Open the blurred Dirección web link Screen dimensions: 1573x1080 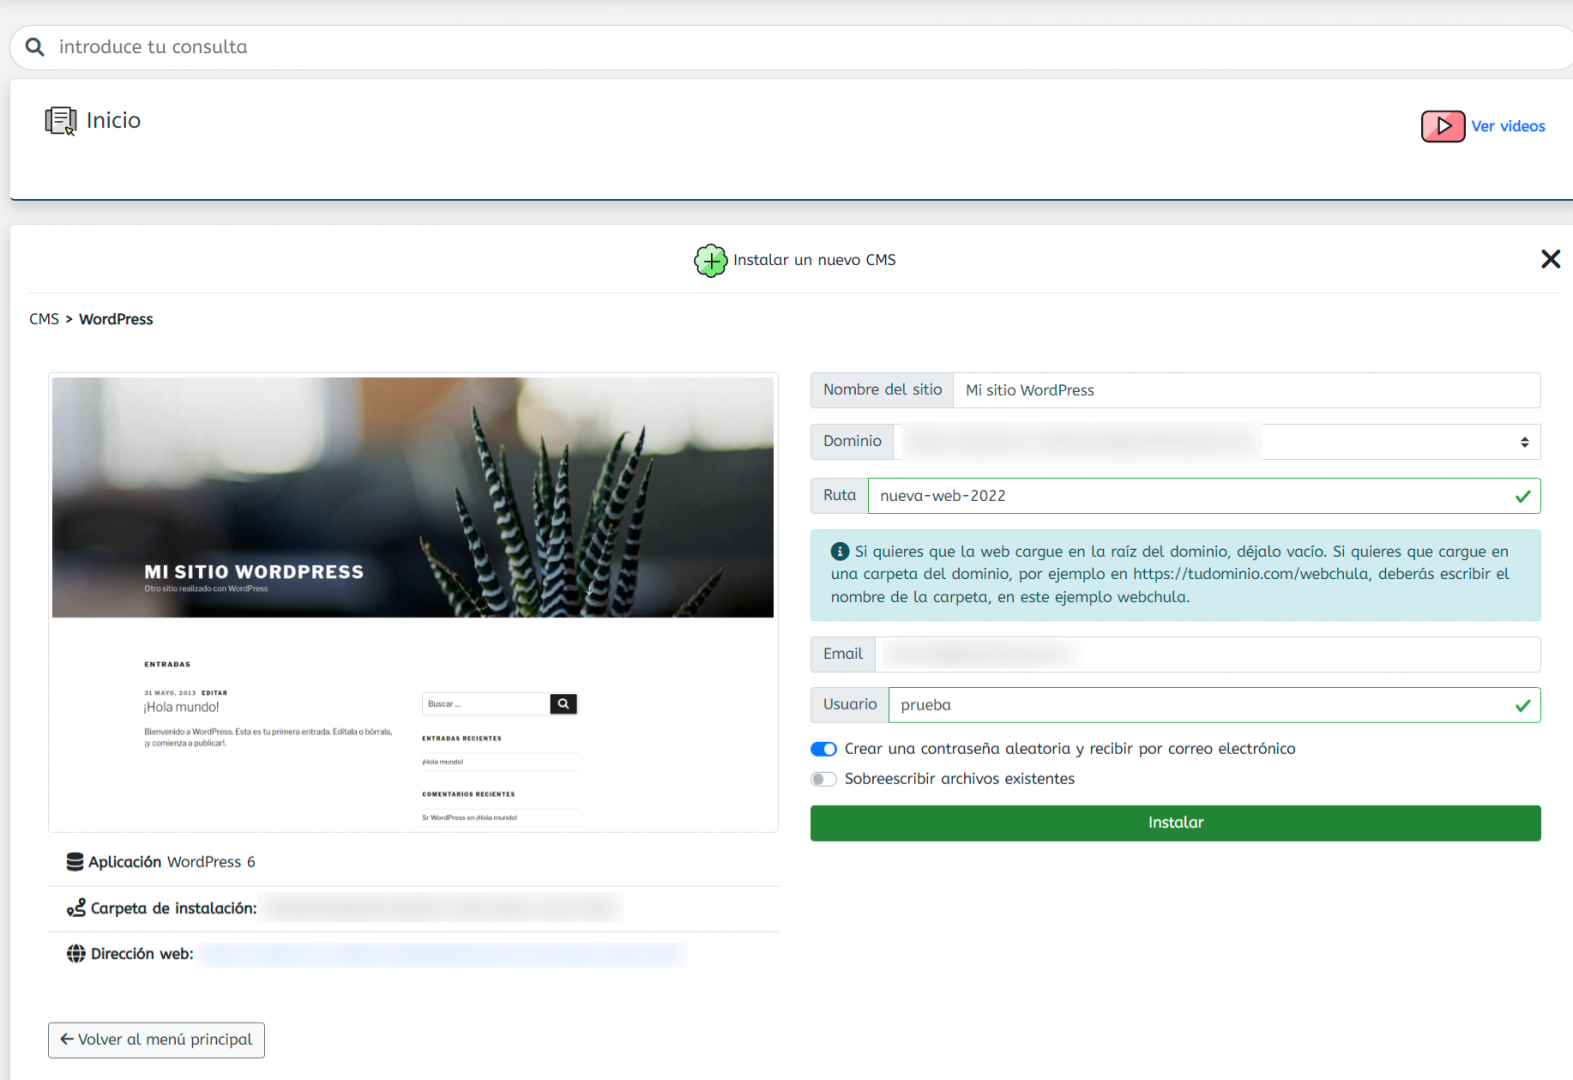tap(442, 955)
